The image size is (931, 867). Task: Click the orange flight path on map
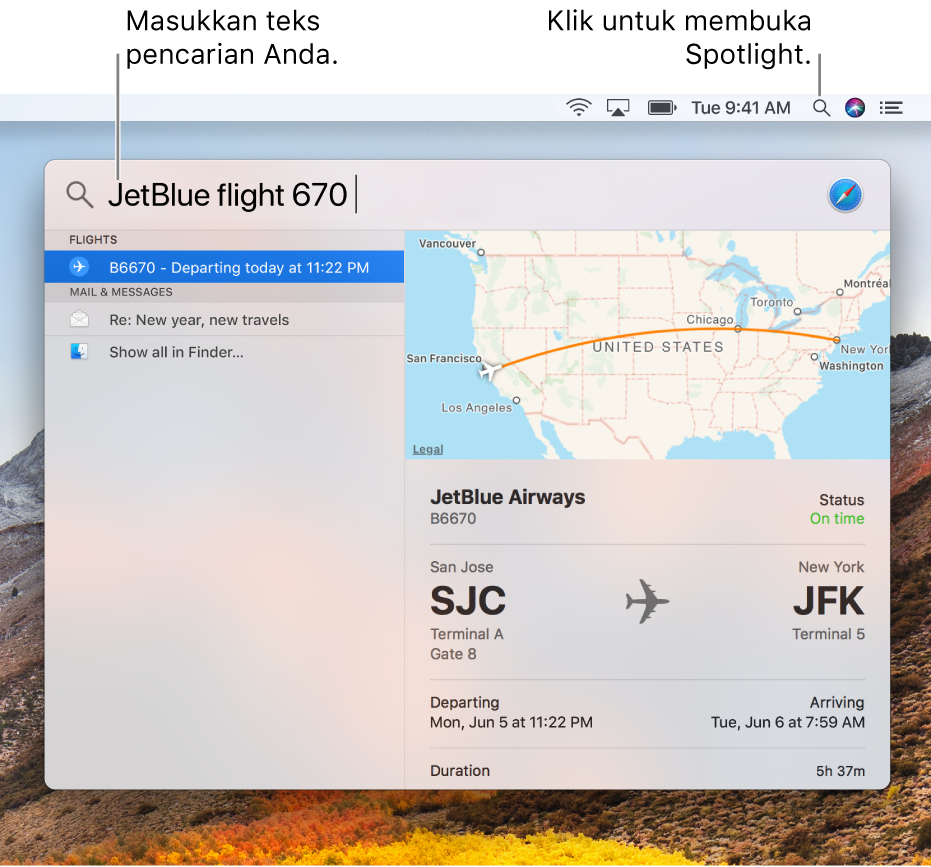(671, 331)
